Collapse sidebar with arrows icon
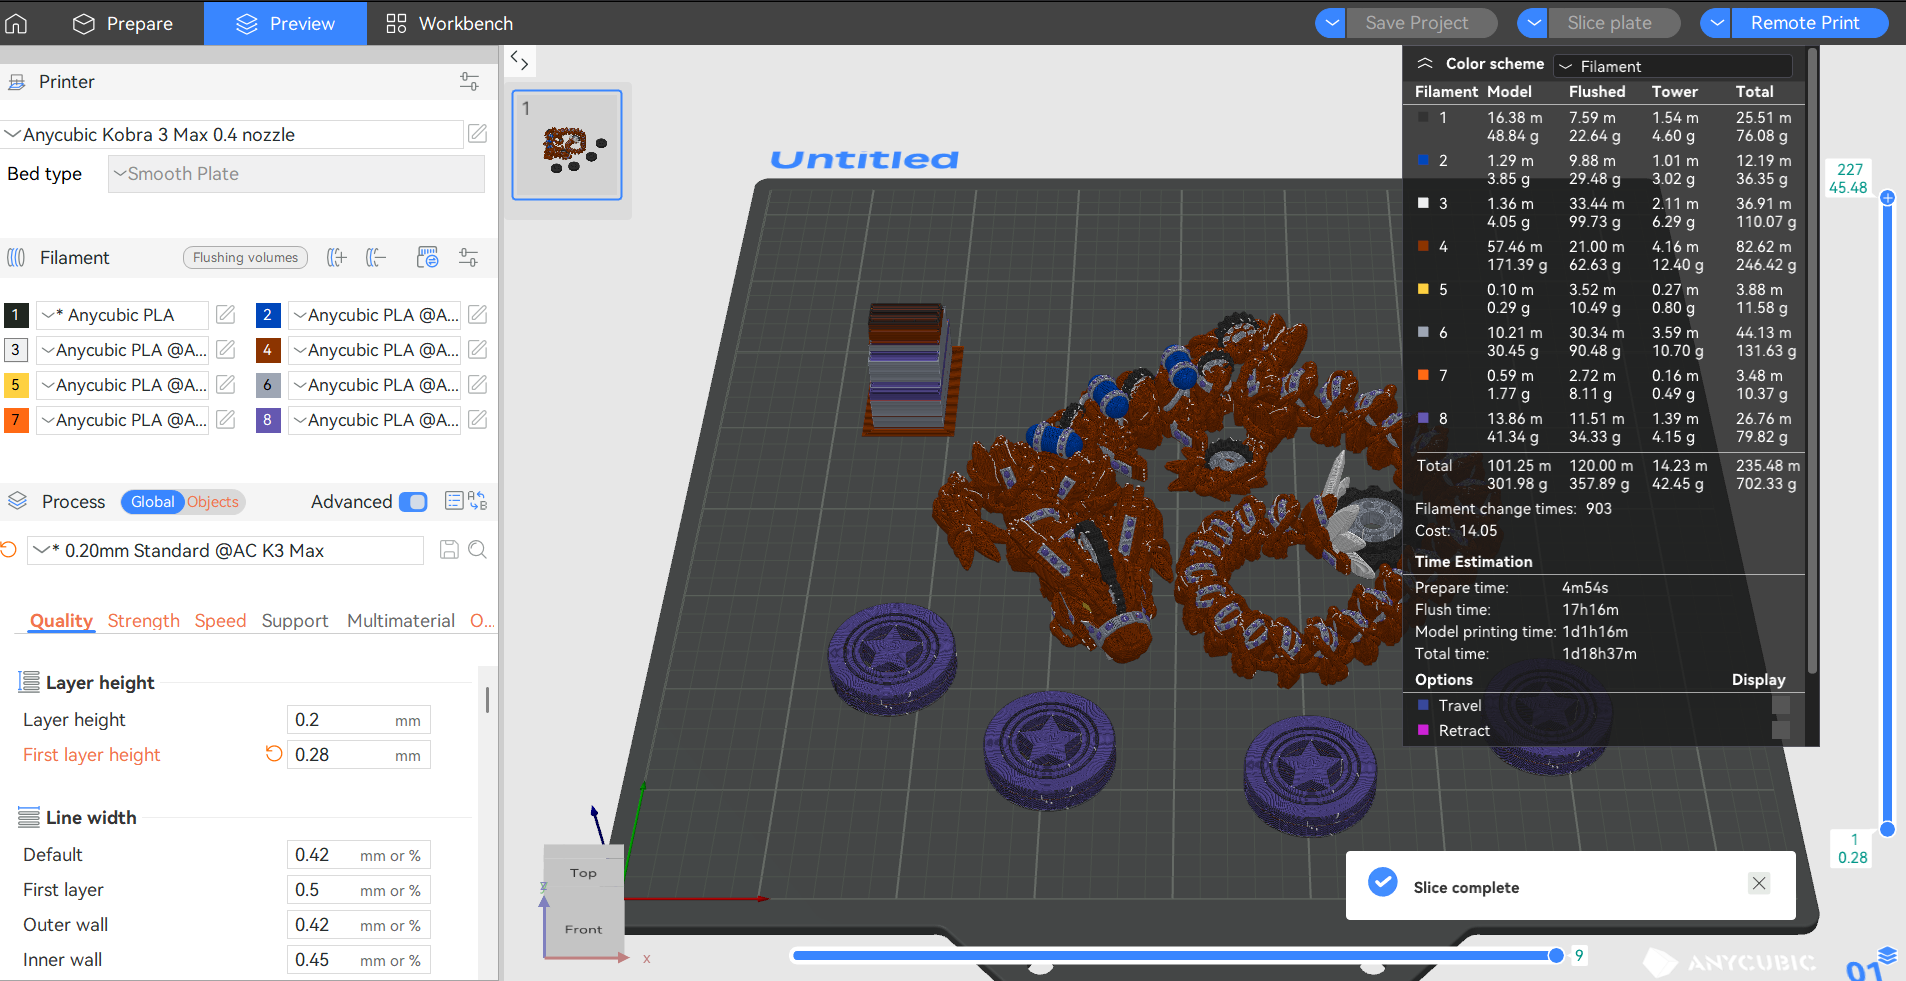Viewport: 1906px width, 981px height. click(519, 60)
